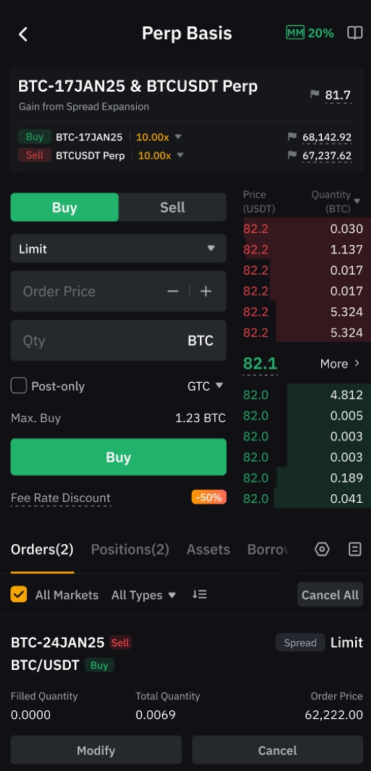This screenshot has width=371, height=771.
Task: Decrease order price with minus icon
Action: (x=172, y=291)
